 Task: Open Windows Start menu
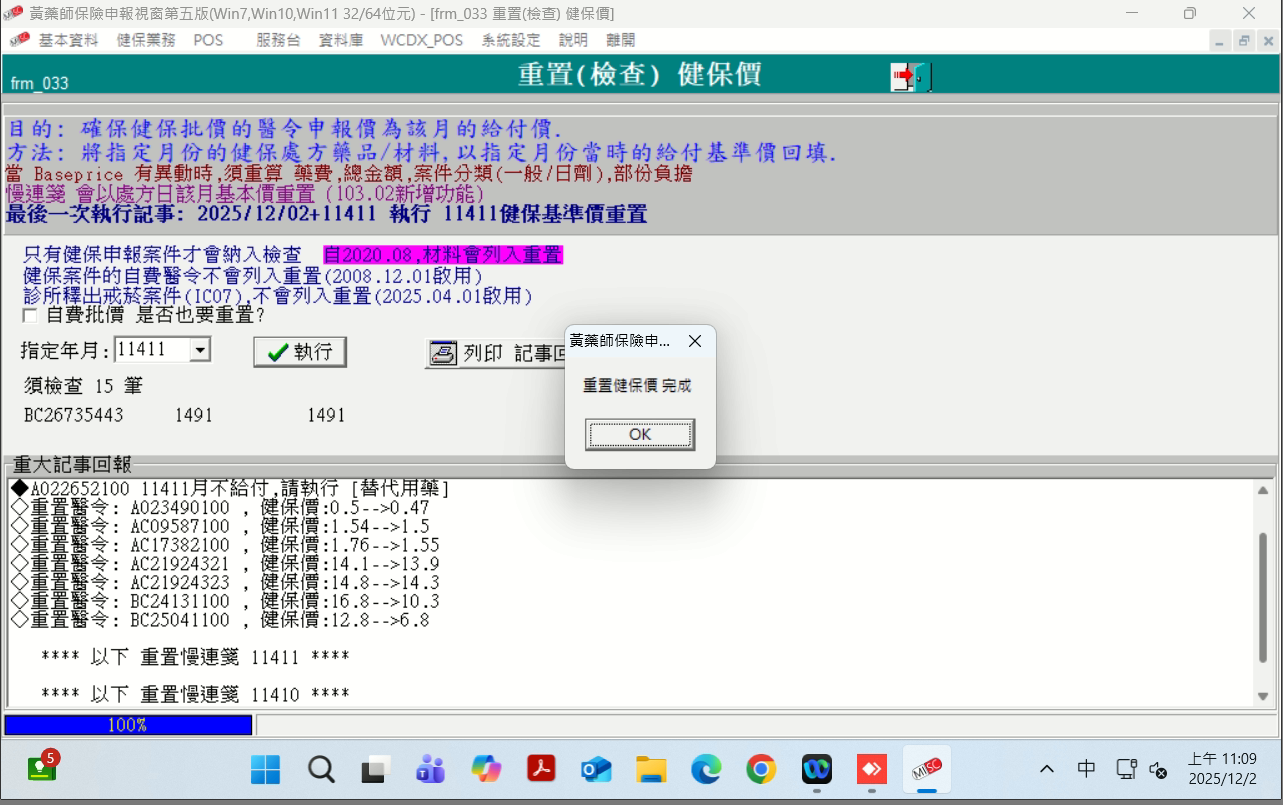[x=265, y=769]
